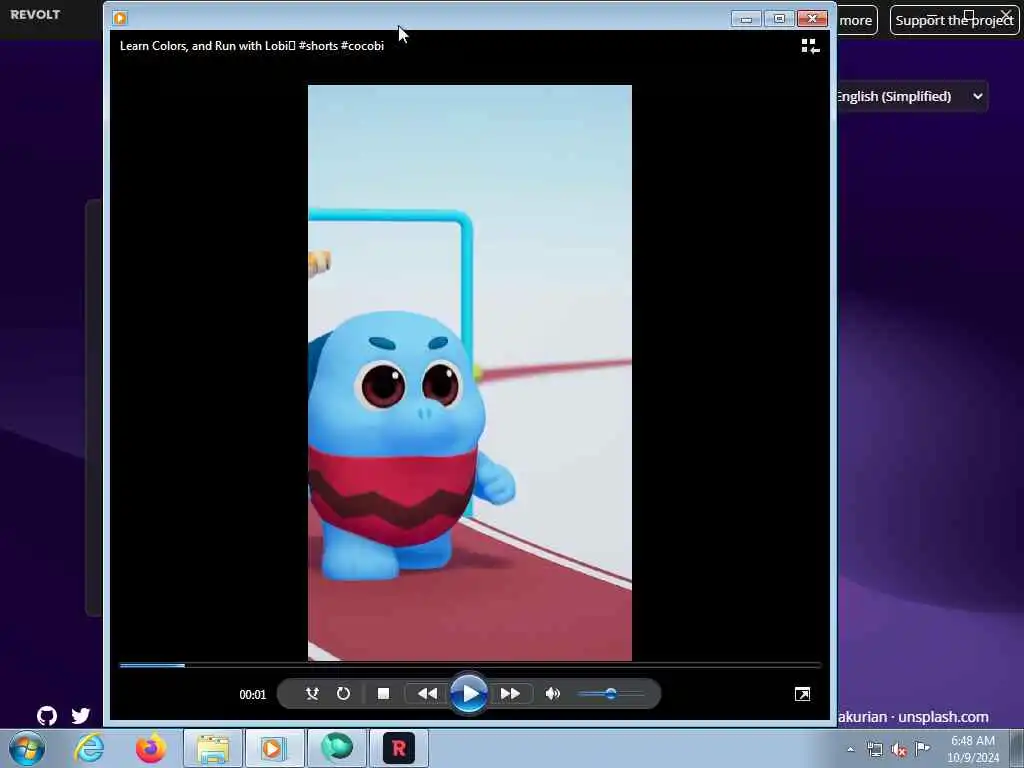Viewport: 1024px width, 768px height.
Task: Toggle repeat in Media Player
Action: click(x=344, y=694)
